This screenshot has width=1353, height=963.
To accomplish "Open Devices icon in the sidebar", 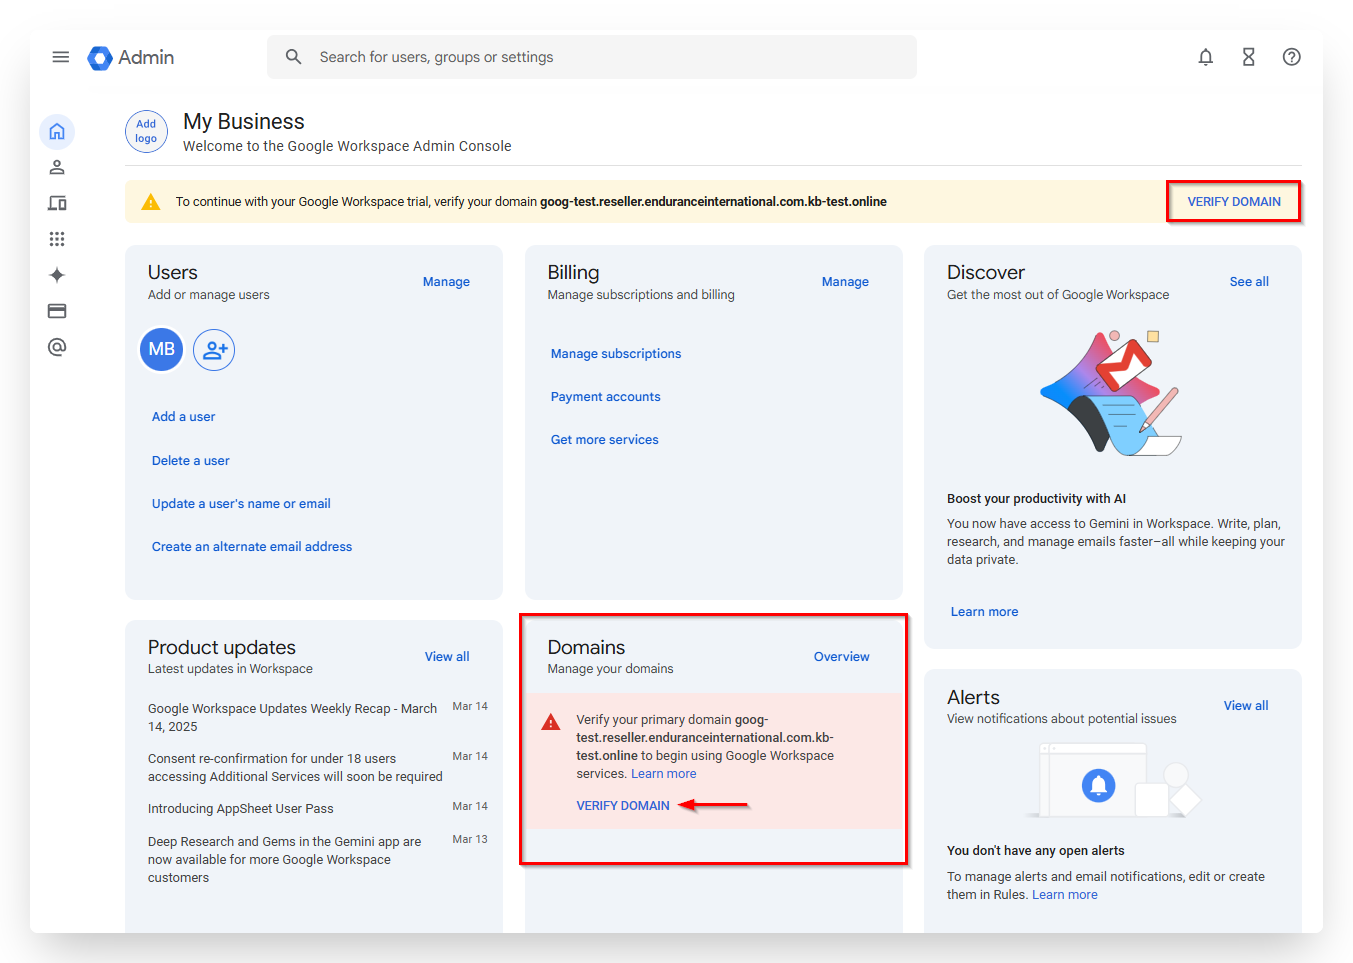I will click(x=57, y=203).
